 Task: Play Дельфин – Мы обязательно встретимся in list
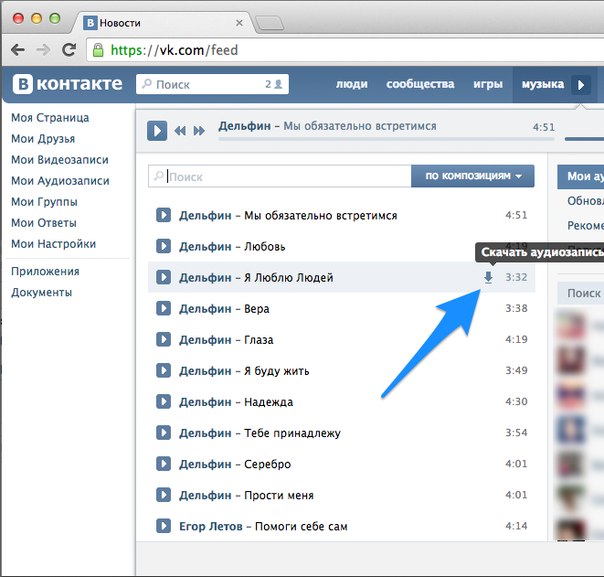(x=163, y=215)
